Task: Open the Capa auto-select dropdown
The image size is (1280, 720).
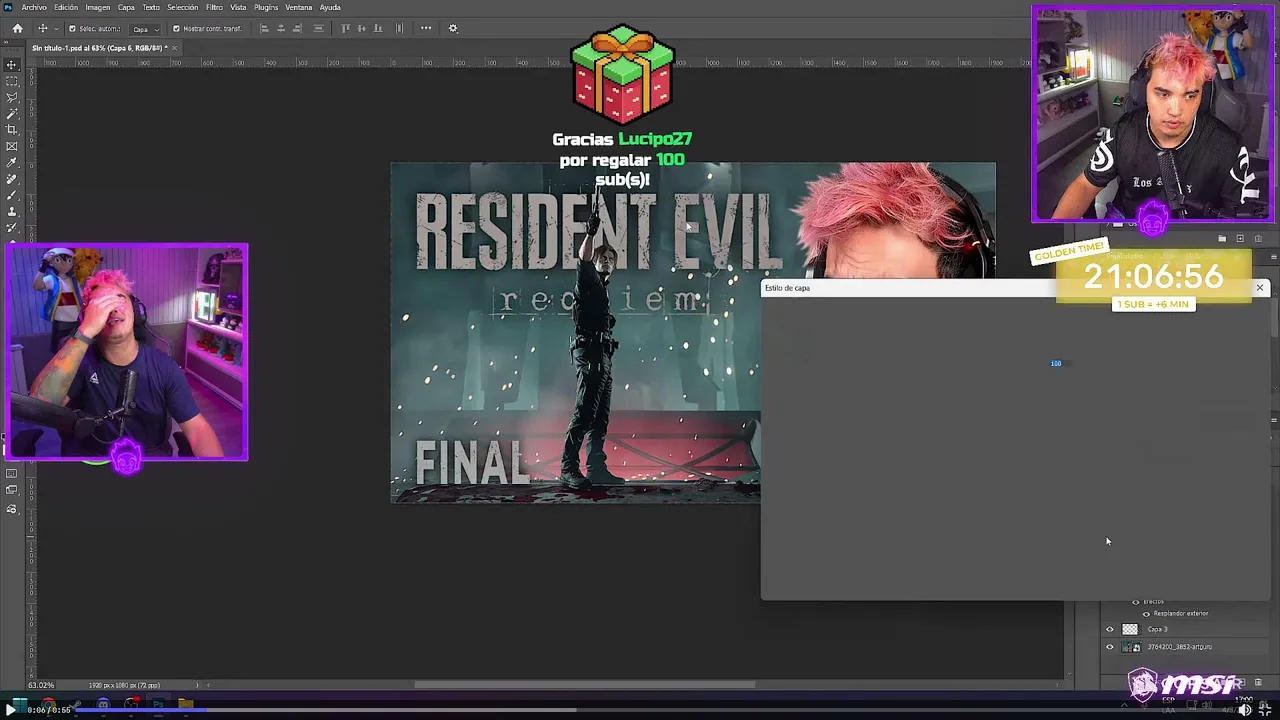Action: click(145, 29)
